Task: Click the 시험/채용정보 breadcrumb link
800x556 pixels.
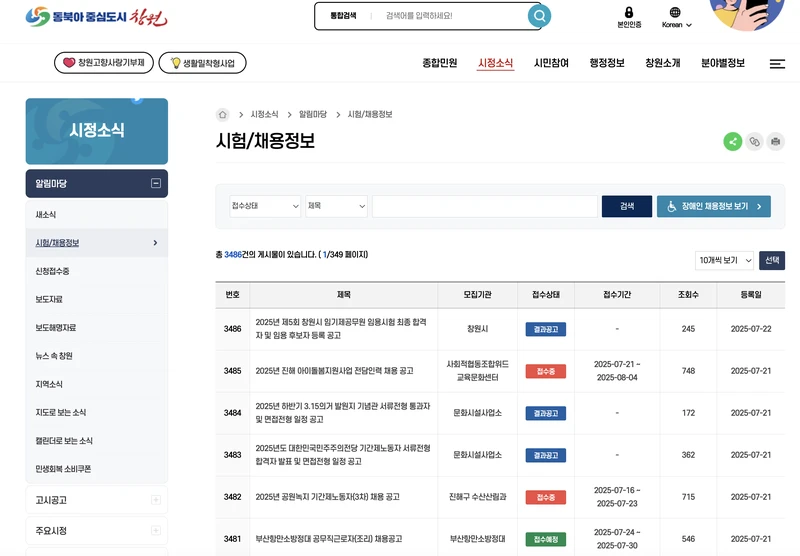Action: click(370, 114)
